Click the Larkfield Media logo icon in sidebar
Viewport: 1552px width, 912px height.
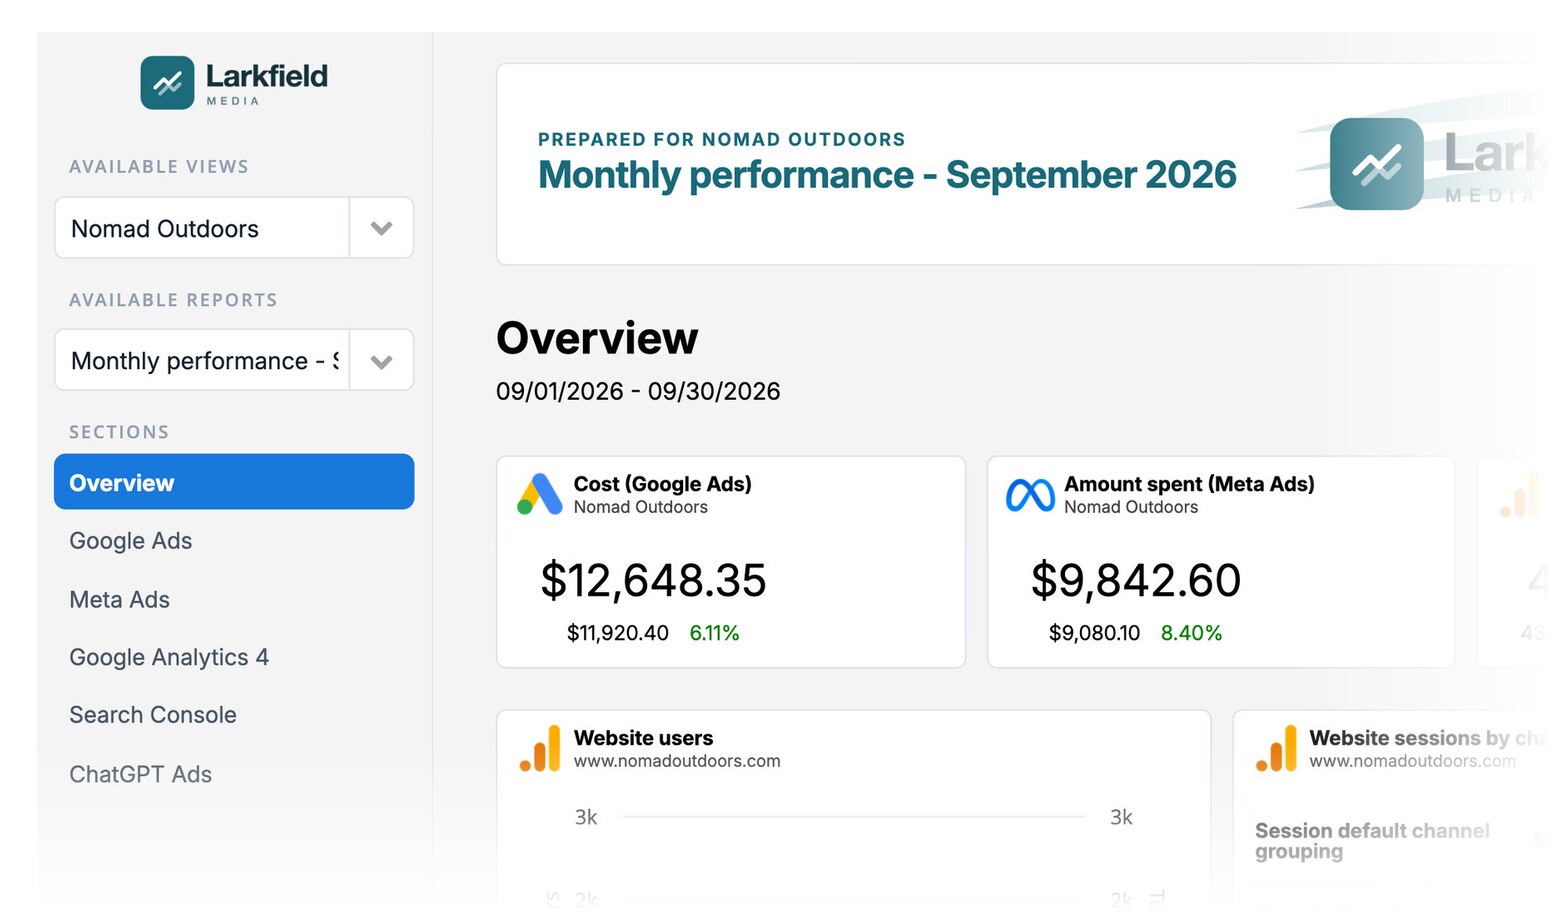click(167, 82)
